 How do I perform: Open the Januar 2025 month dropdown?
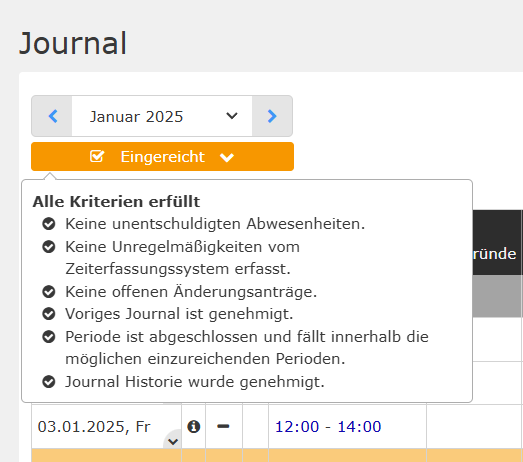point(162,116)
